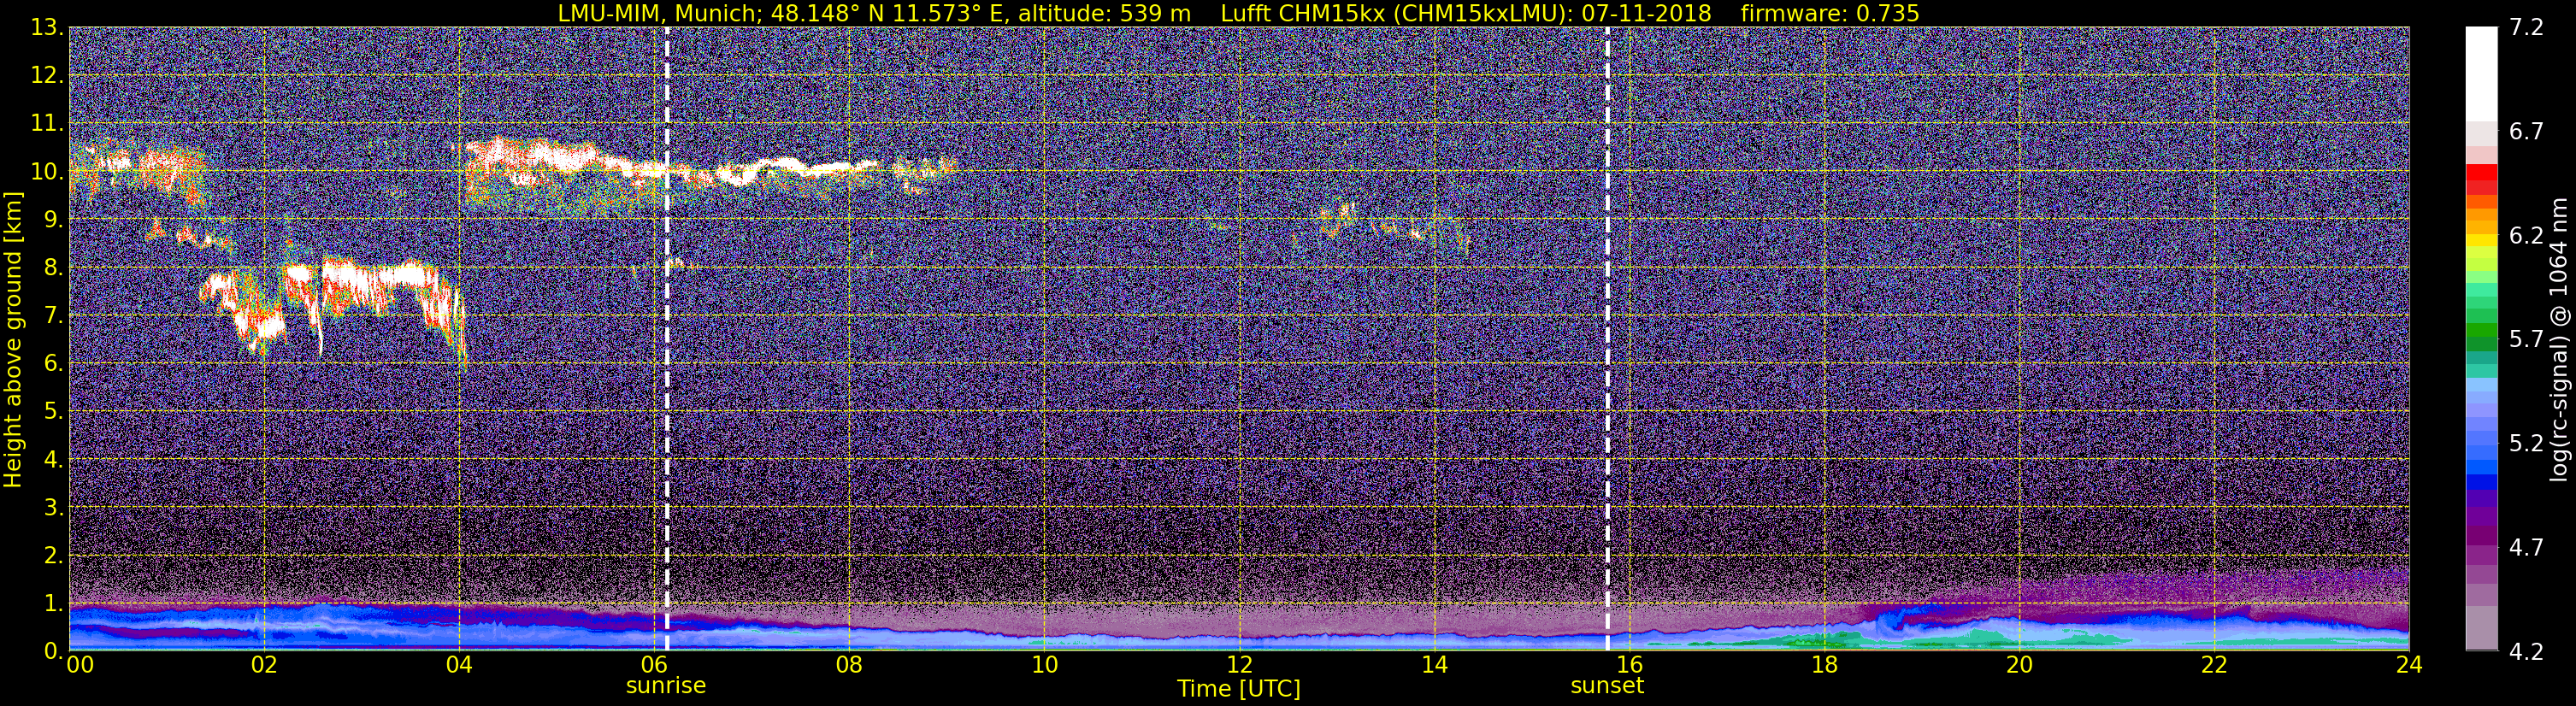Screen dimensions: 2576x706
Task: Click the colorbar value '5.2'
Action: (2526, 444)
